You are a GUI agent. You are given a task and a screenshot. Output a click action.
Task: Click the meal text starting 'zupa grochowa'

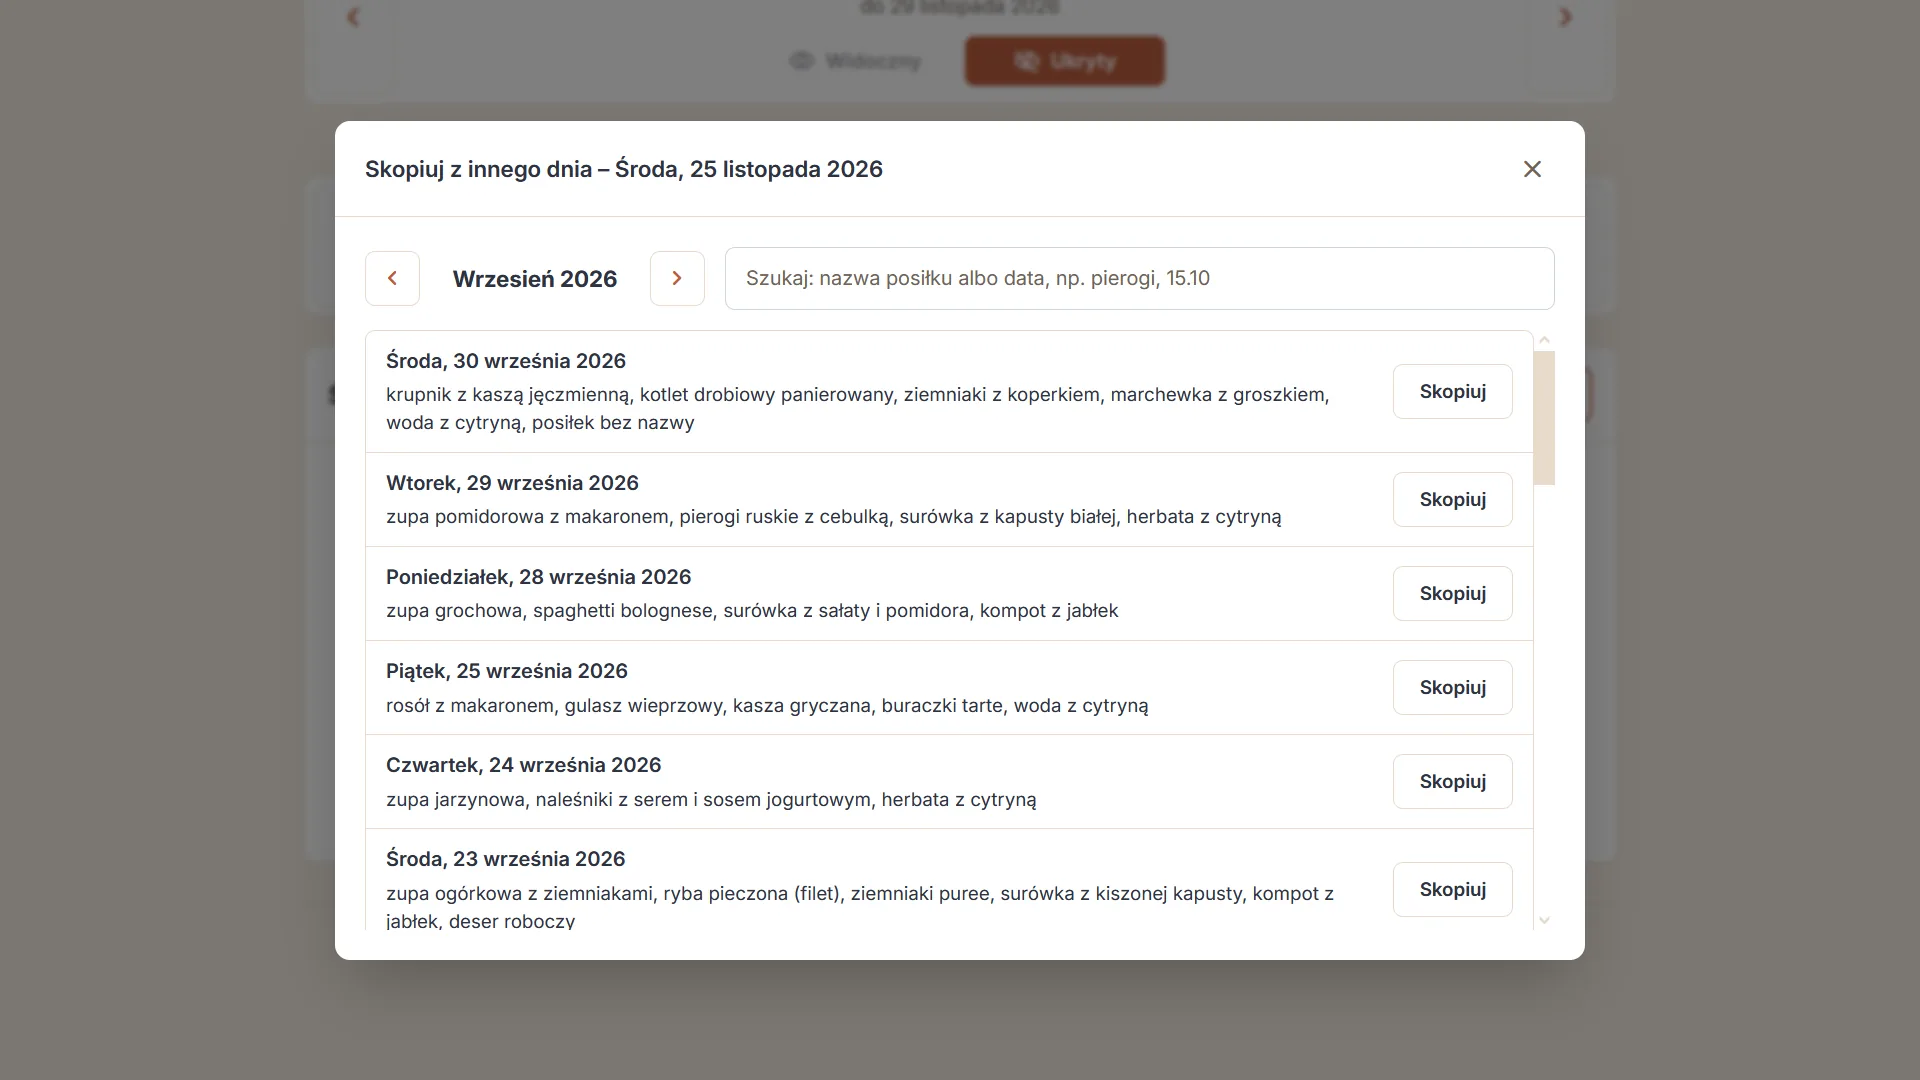click(x=752, y=611)
